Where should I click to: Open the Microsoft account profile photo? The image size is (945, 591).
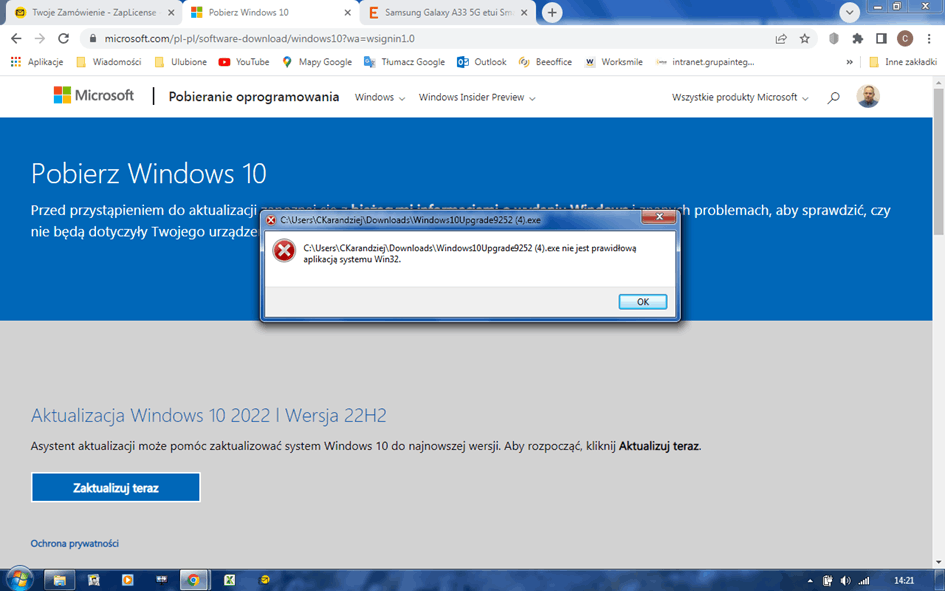click(868, 96)
